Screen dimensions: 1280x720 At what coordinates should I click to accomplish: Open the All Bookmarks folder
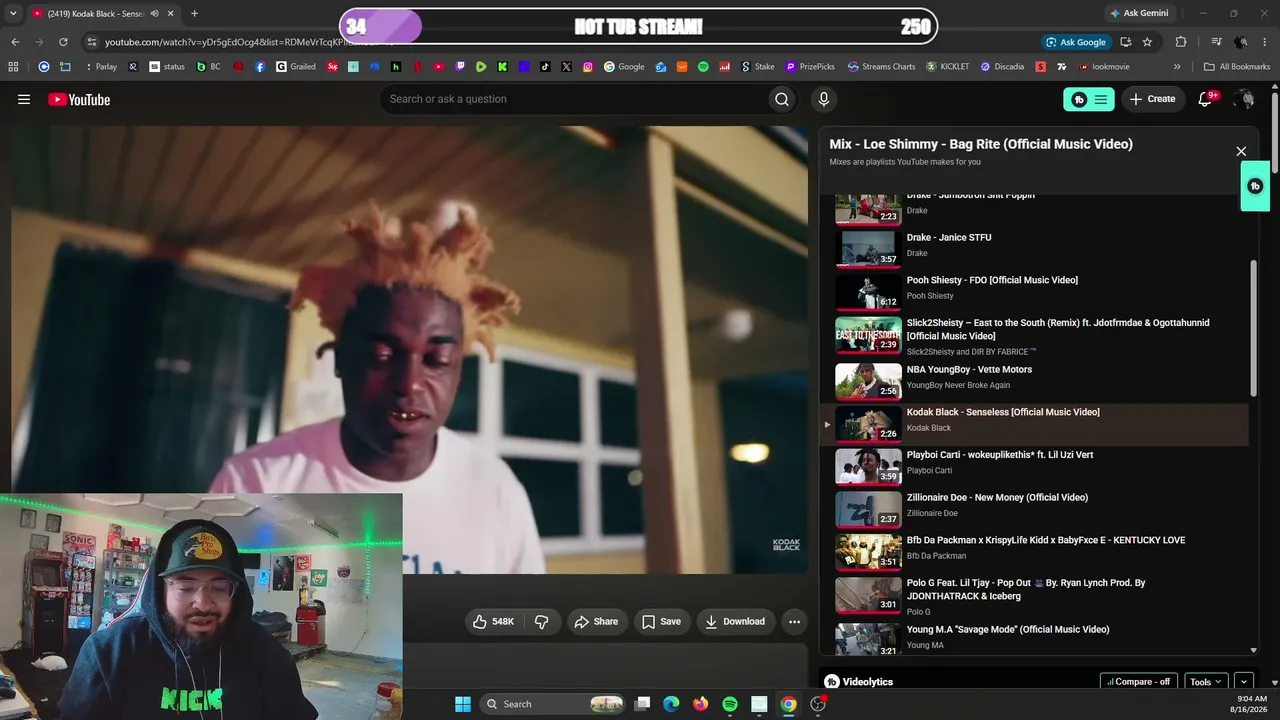tap(1237, 67)
